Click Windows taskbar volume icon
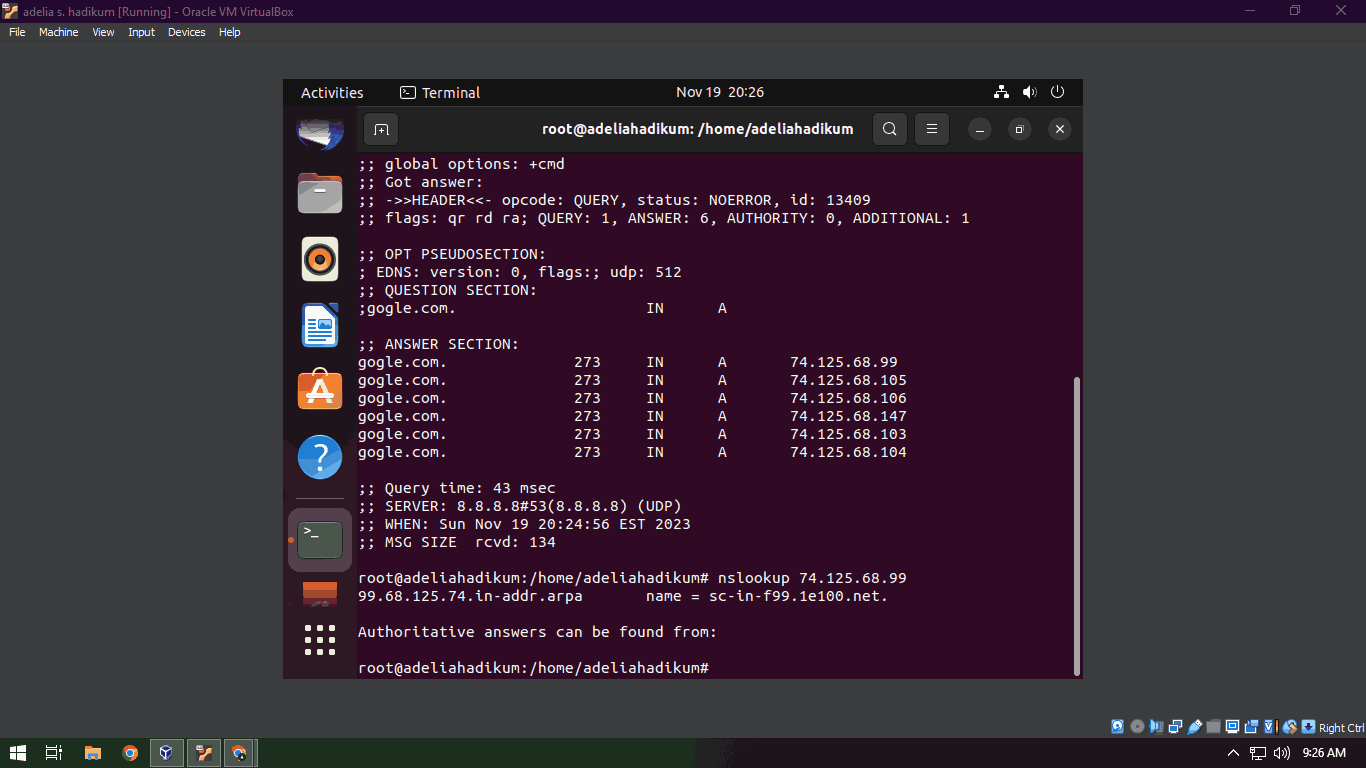 (x=1282, y=753)
